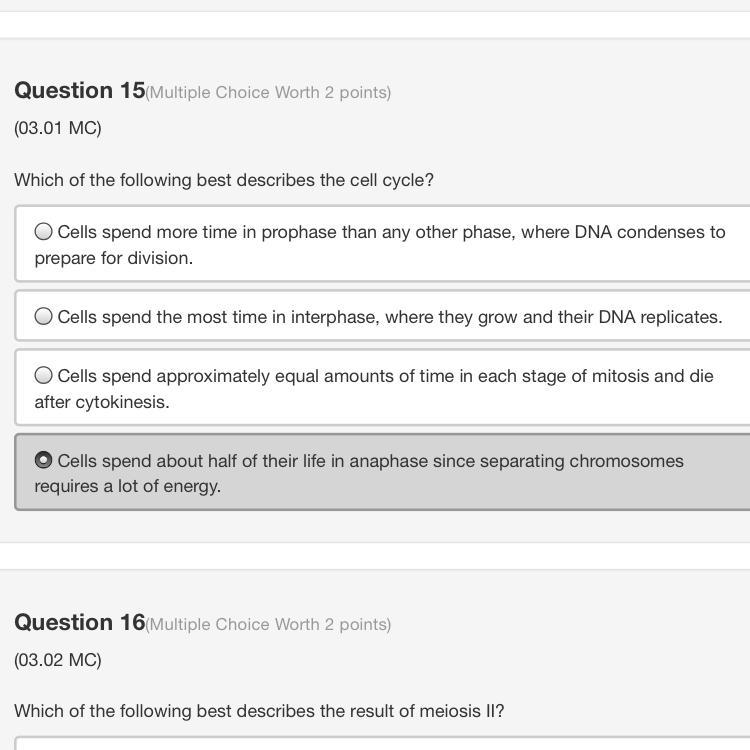Select the prophase answer radio button

click(x=44, y=232)
